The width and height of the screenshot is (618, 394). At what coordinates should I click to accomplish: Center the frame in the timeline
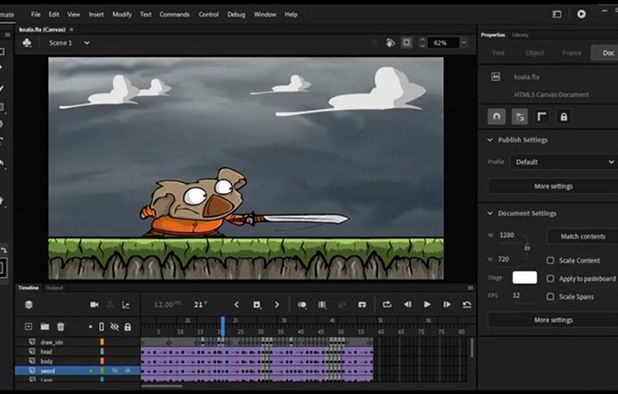point(362,305)
